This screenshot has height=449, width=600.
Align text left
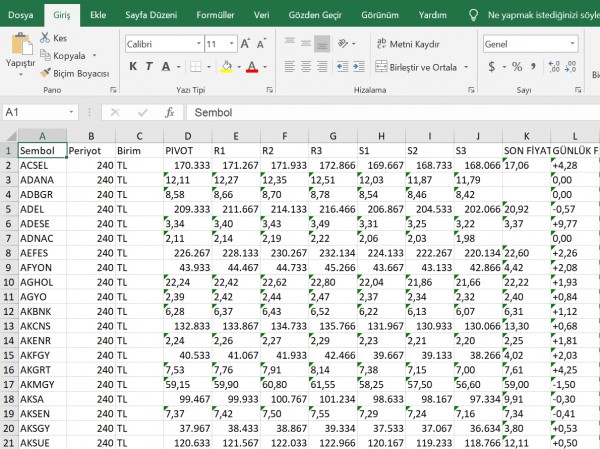290,67
